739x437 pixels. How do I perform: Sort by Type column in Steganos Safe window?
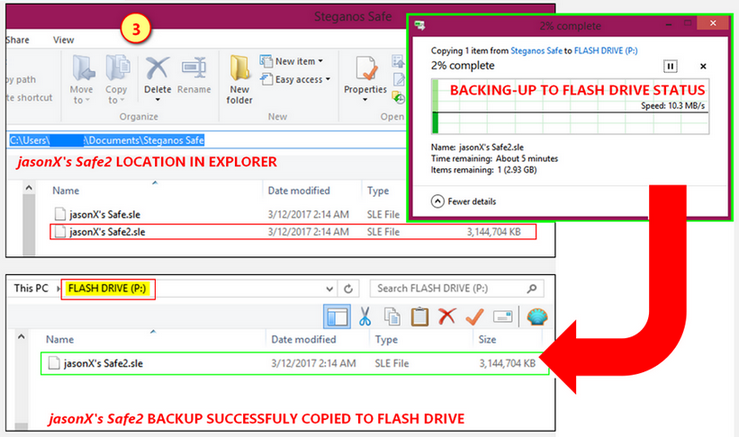click(378, 191)
